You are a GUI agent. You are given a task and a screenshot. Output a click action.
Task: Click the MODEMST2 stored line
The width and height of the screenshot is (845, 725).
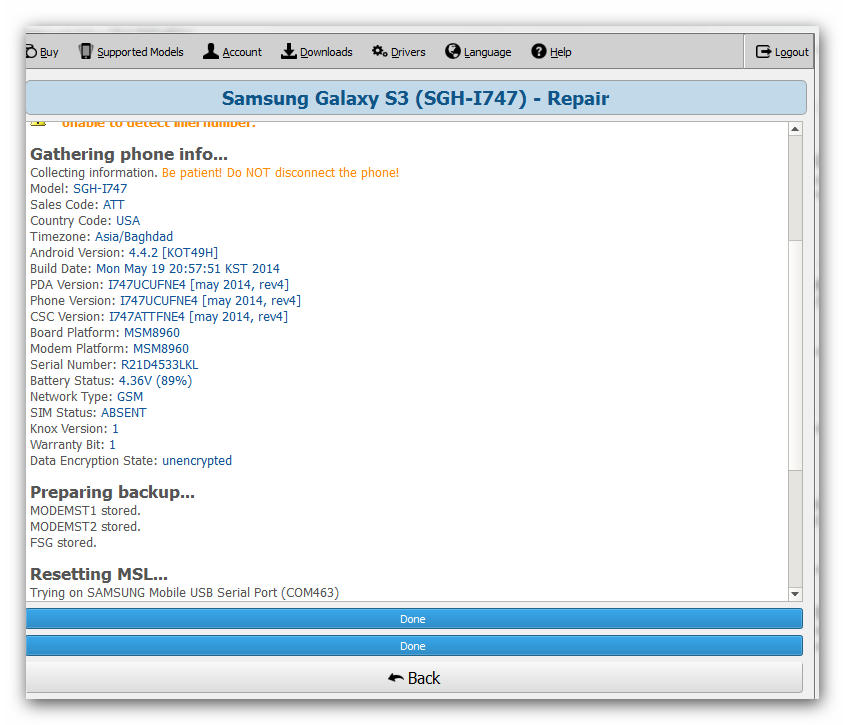(x=85, y=527)
